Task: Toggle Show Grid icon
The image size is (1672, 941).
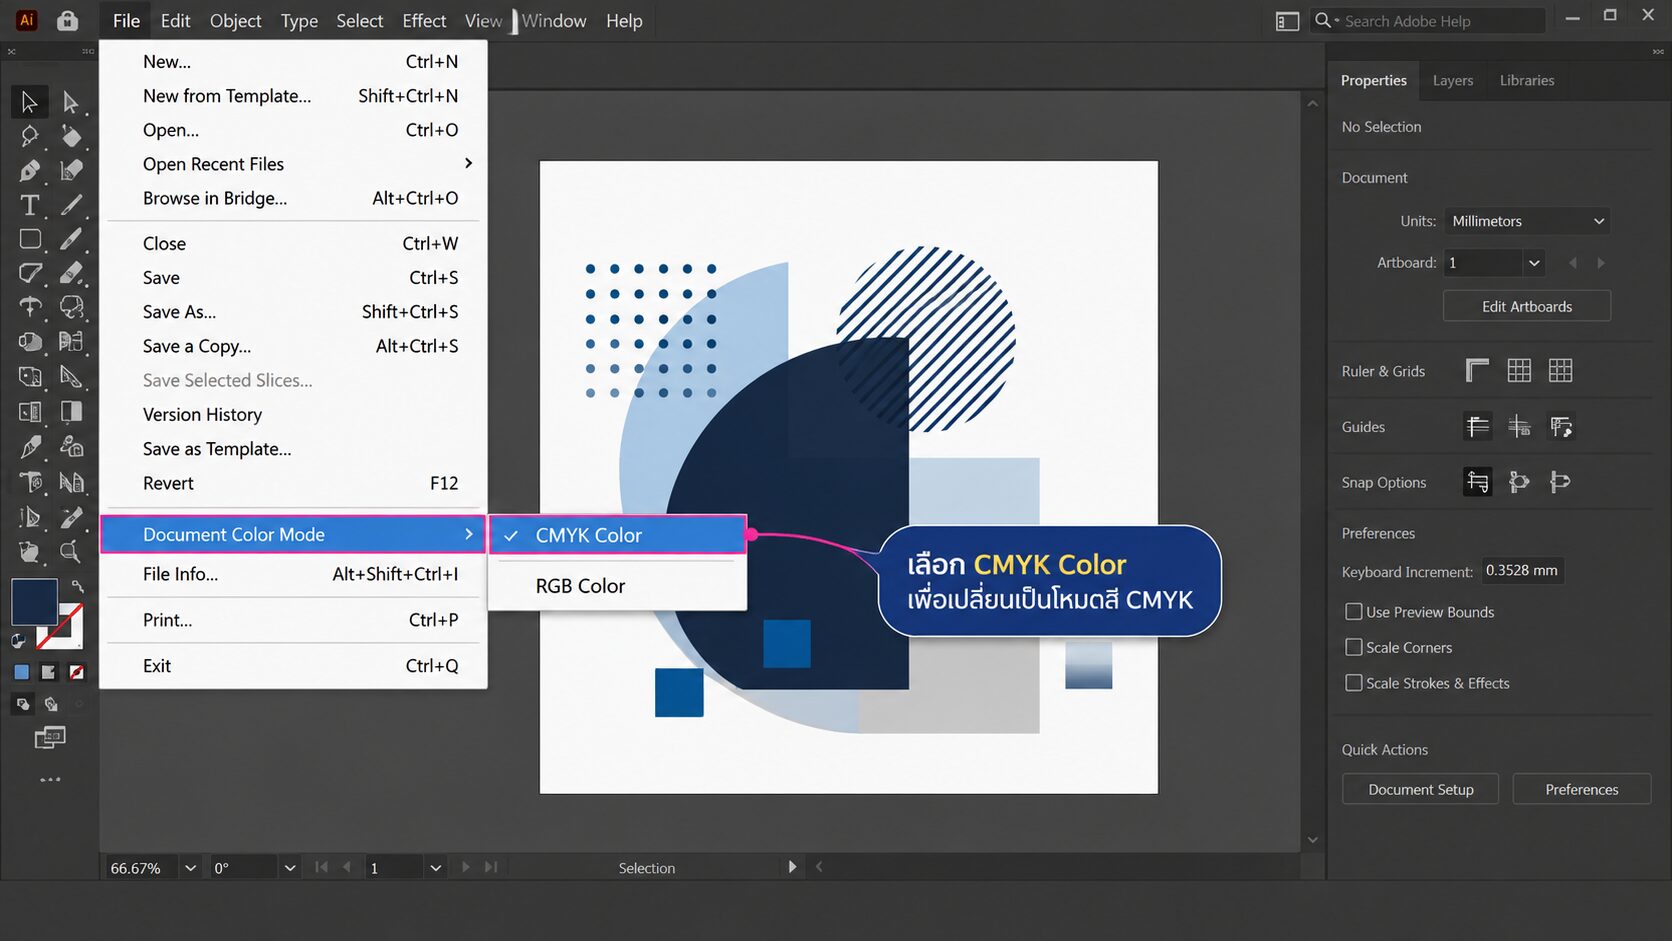Action: [x=1519, y=371]
